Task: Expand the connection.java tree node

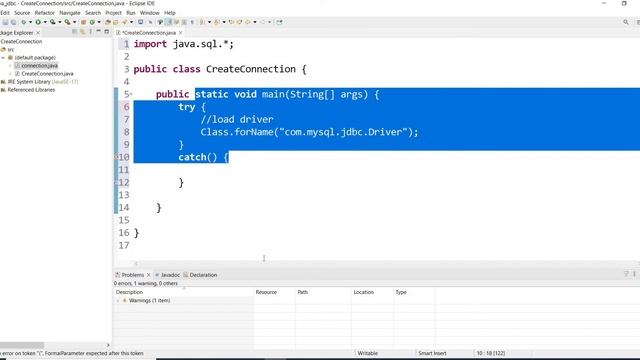Action: click(x=11, y=66)
